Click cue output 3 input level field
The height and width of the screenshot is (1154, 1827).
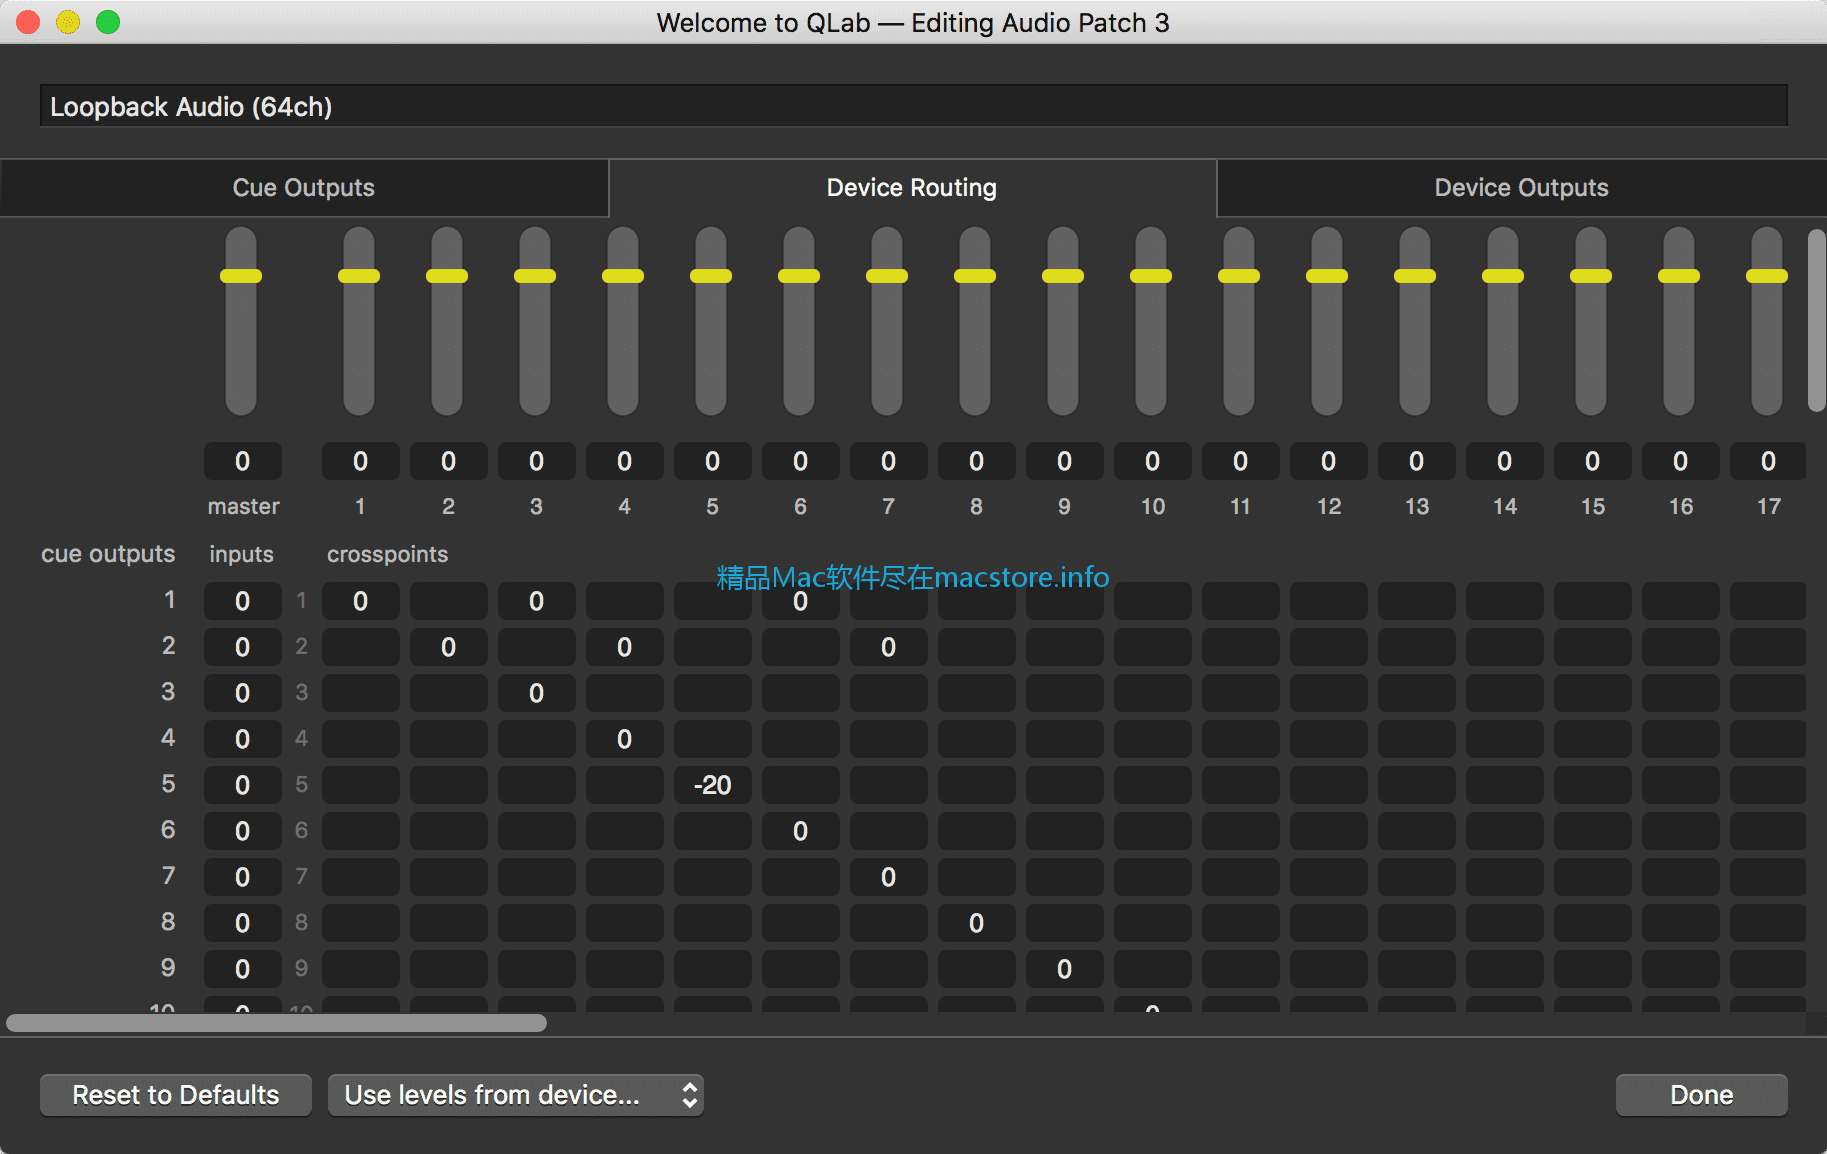pyautogui.click(x=243, y=693)
